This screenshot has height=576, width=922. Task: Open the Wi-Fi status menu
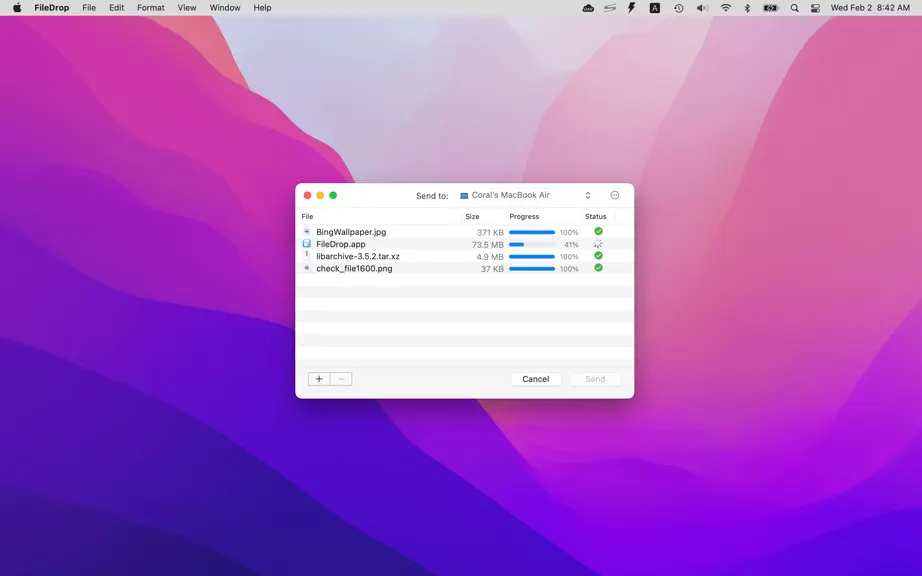coord(726,8)
